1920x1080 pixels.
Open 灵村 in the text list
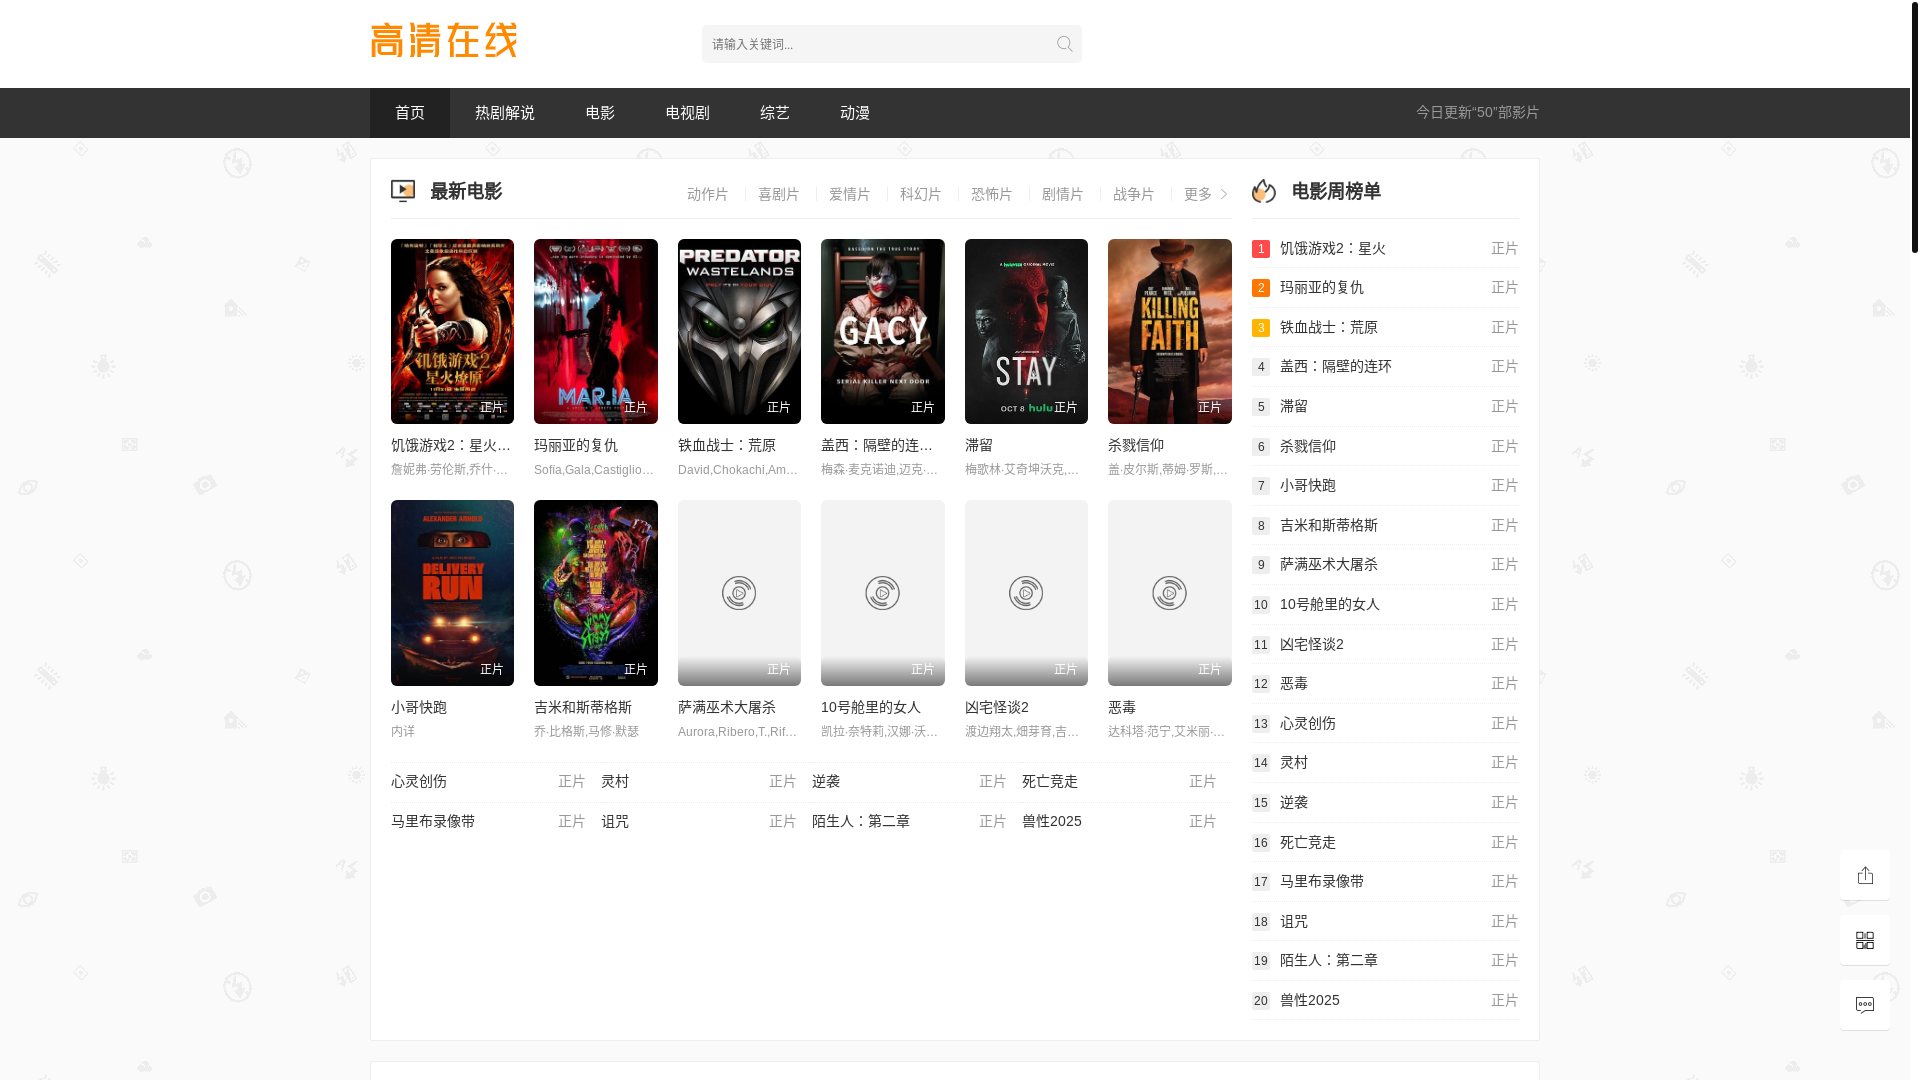point(615,781)
